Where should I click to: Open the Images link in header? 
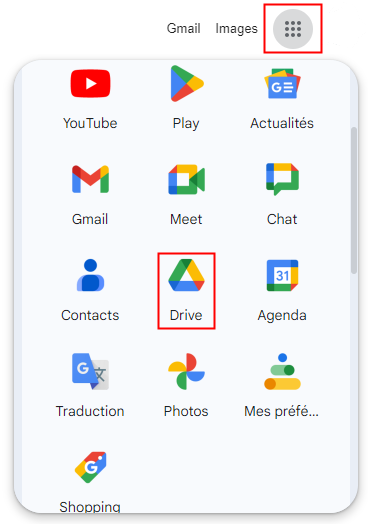[236, 28]
